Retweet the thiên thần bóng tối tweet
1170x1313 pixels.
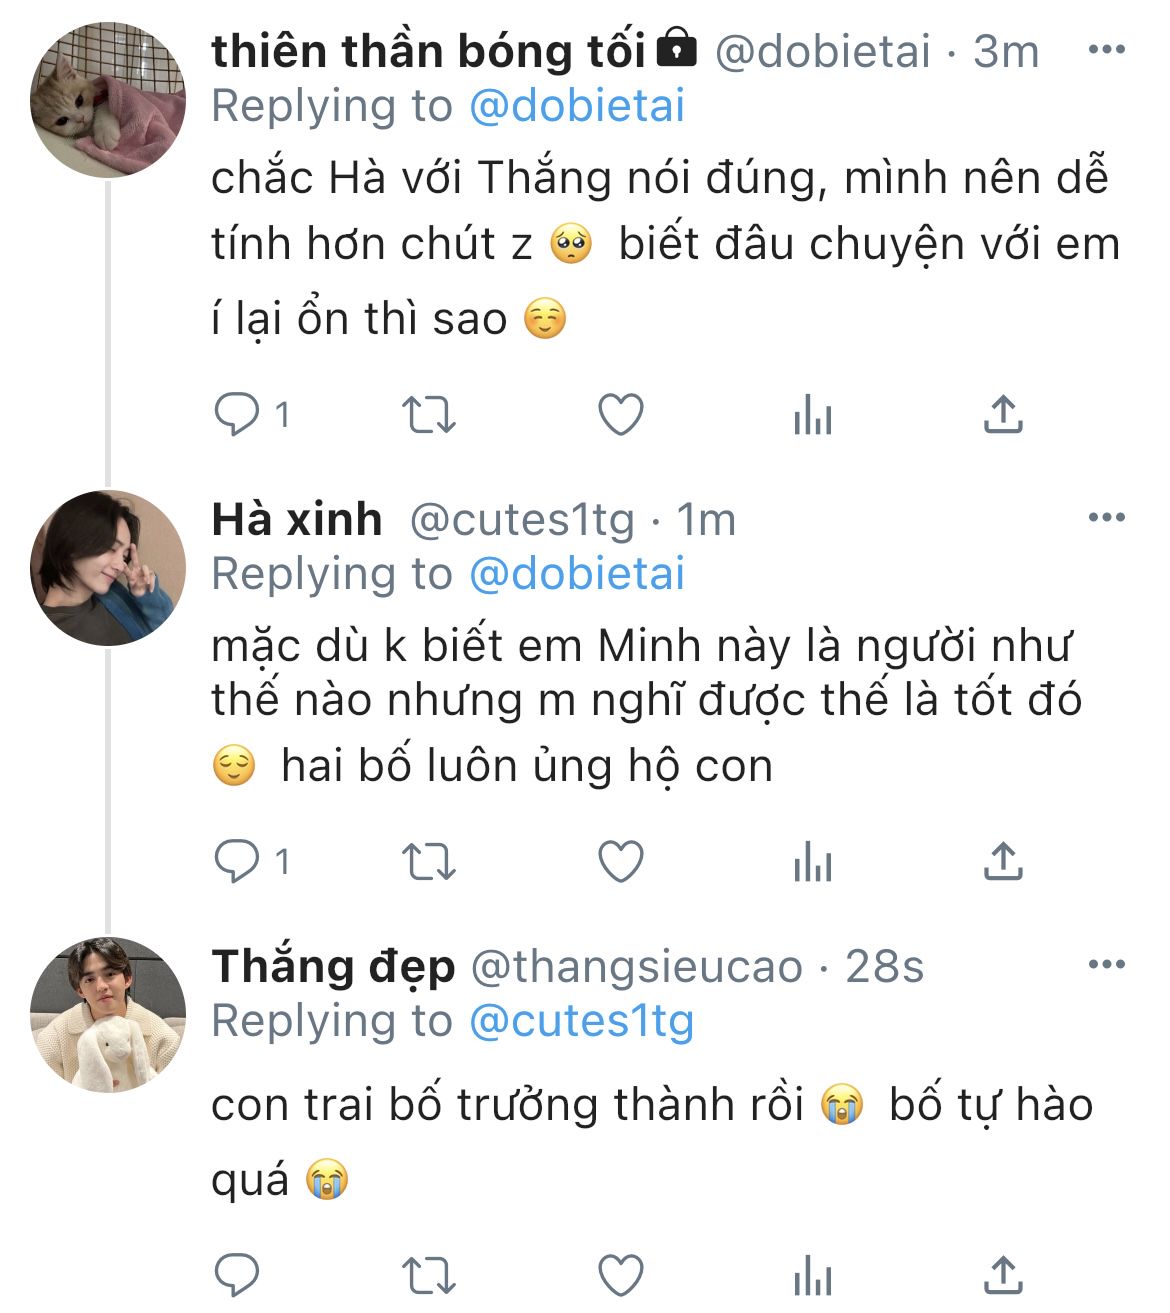tap(428, 414)
